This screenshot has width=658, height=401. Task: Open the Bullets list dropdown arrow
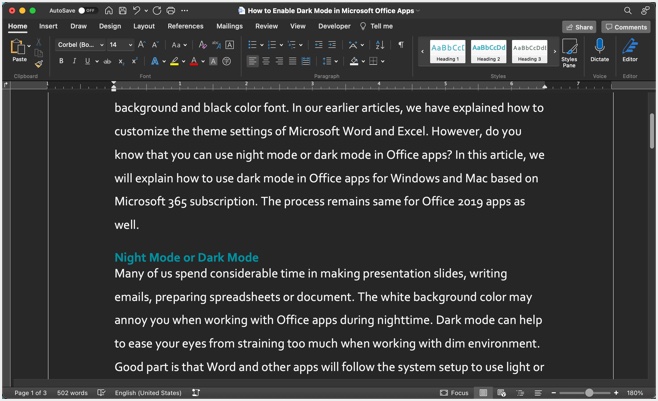(262, 45)
